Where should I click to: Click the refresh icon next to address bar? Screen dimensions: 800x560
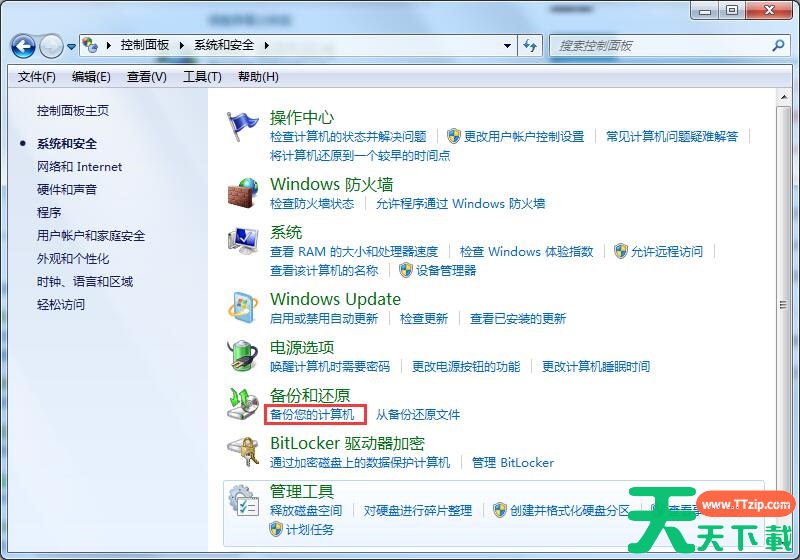(530, 46)
